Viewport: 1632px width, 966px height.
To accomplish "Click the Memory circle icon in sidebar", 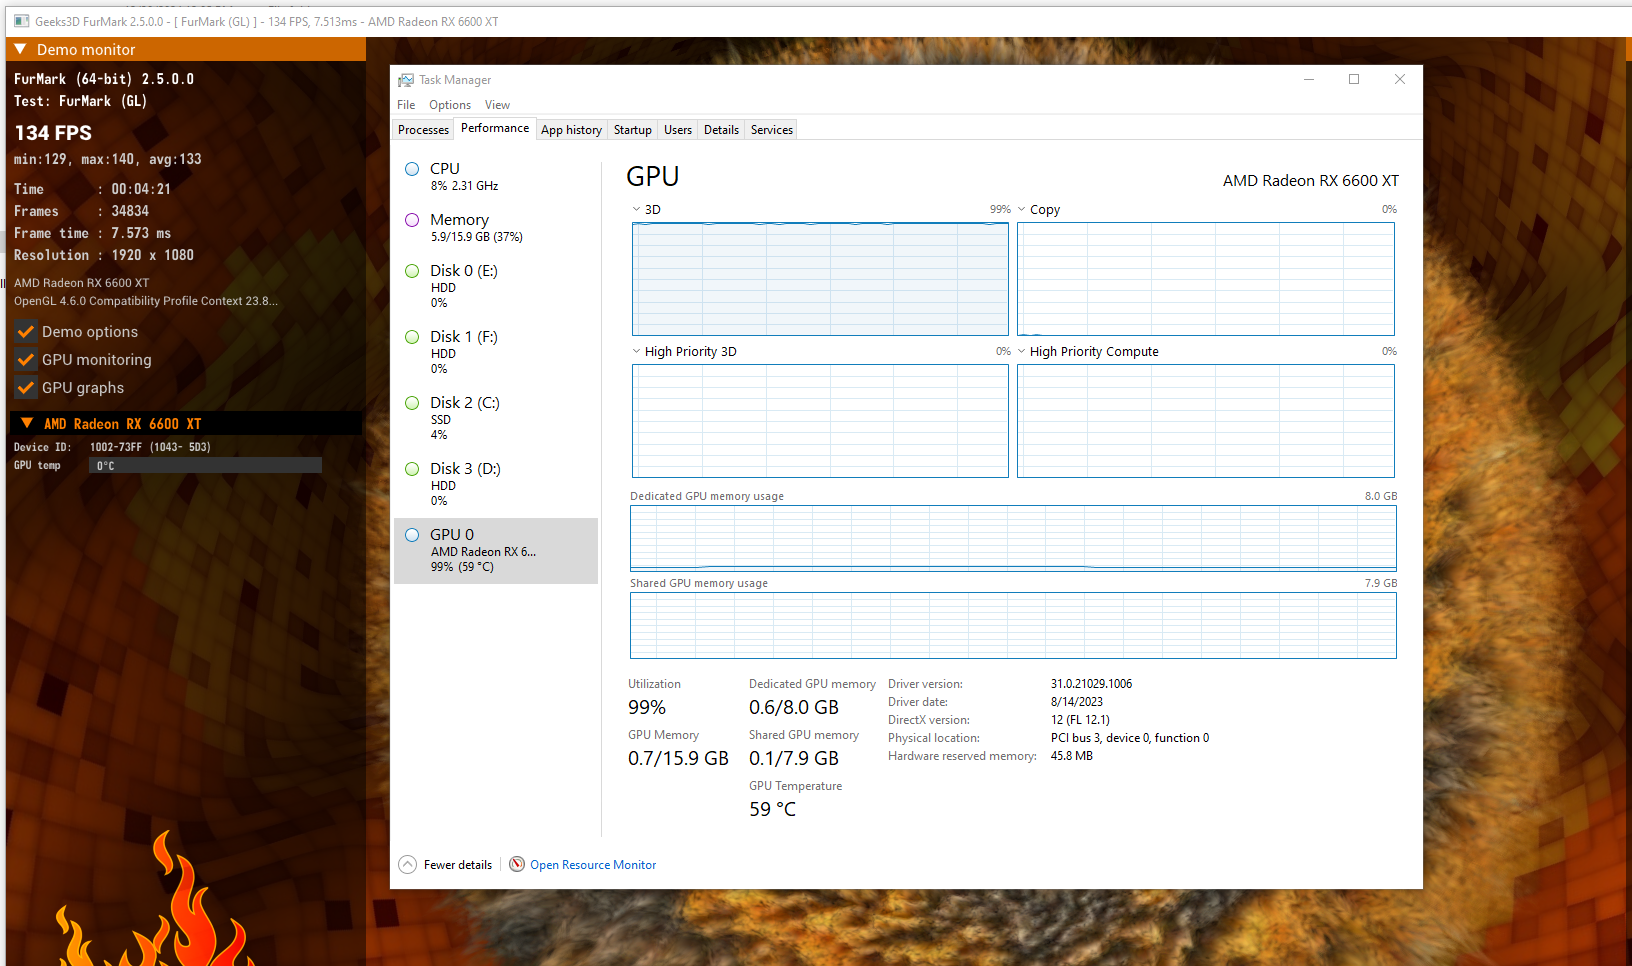I will (x=412, y=220).
